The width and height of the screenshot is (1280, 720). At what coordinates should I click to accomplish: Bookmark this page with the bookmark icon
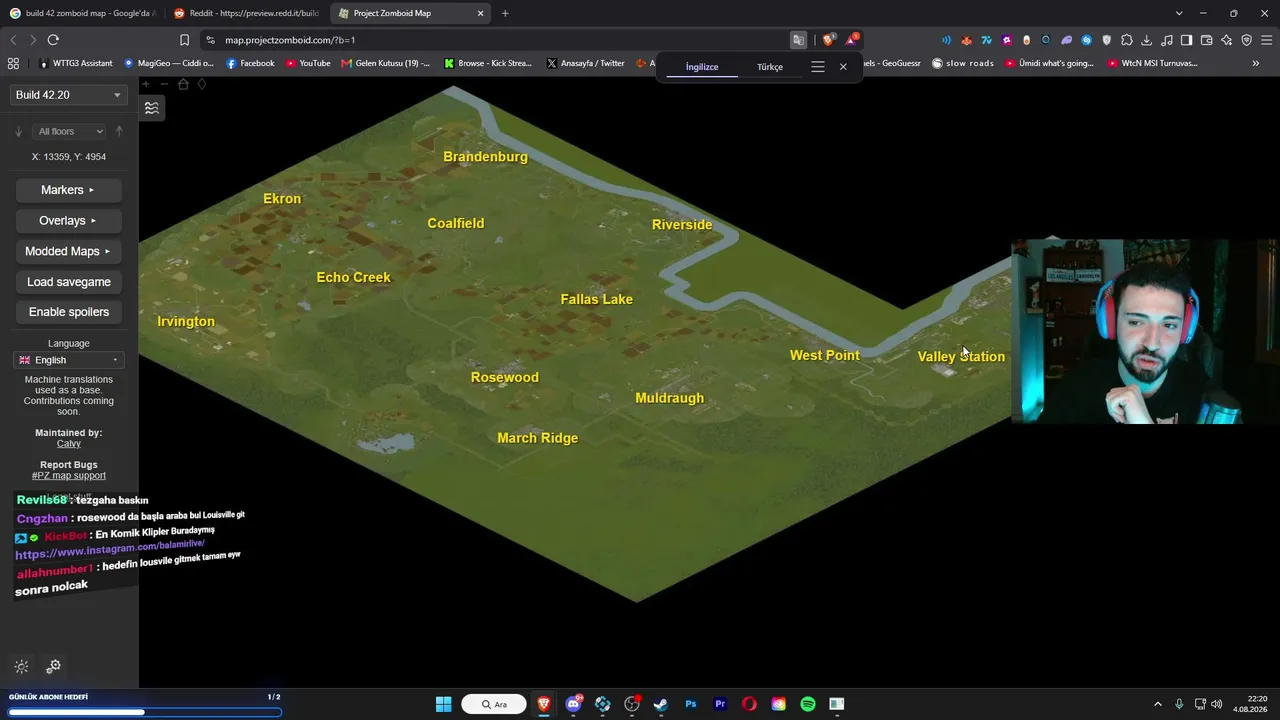pos(184,40)
